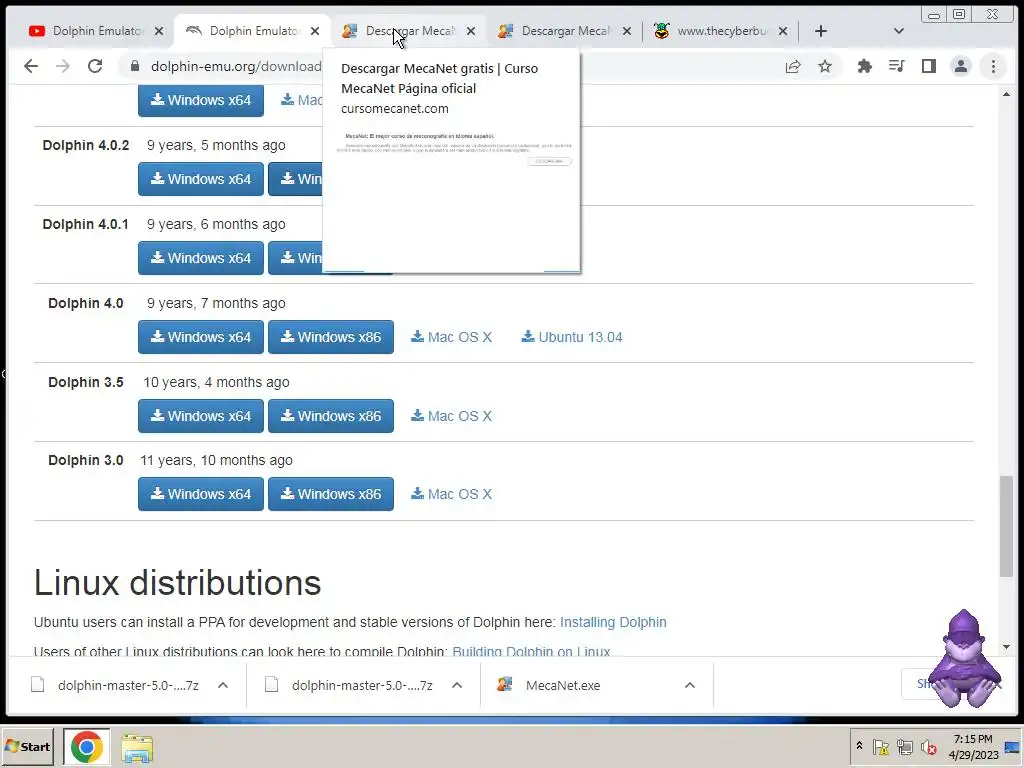Click the page vertical scrollbar thumb
The width and height of the screenshot is (1024, 768).
pyautogui.click(x=1006, y=526)
